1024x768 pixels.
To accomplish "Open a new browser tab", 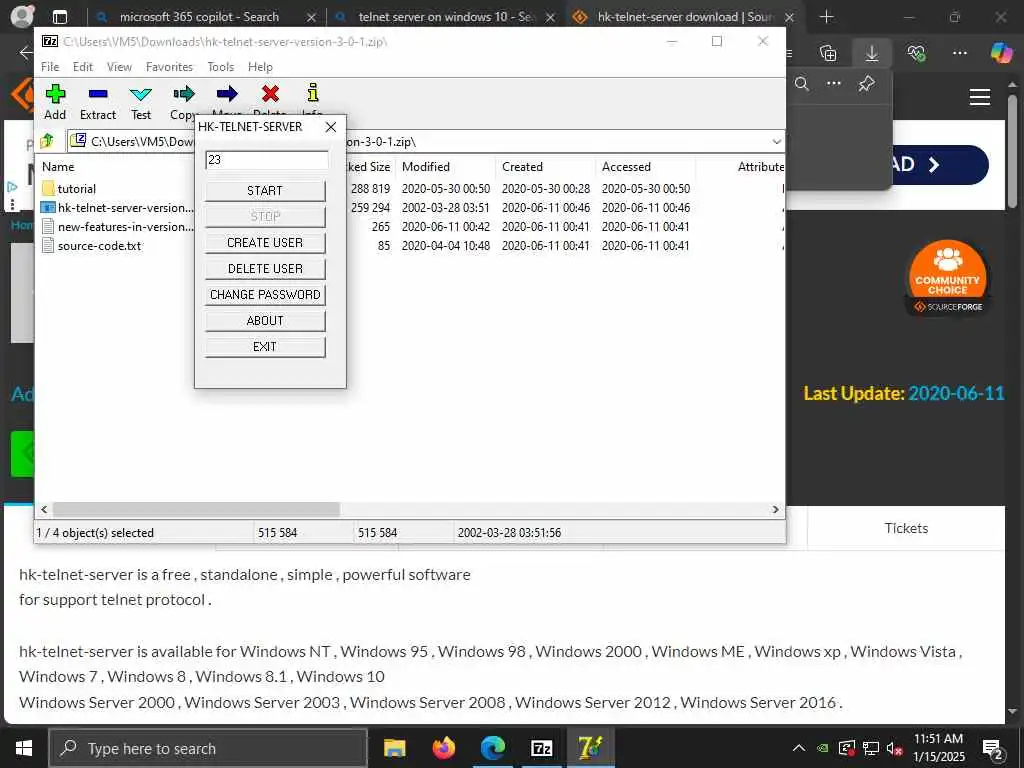I will point(827,17).
